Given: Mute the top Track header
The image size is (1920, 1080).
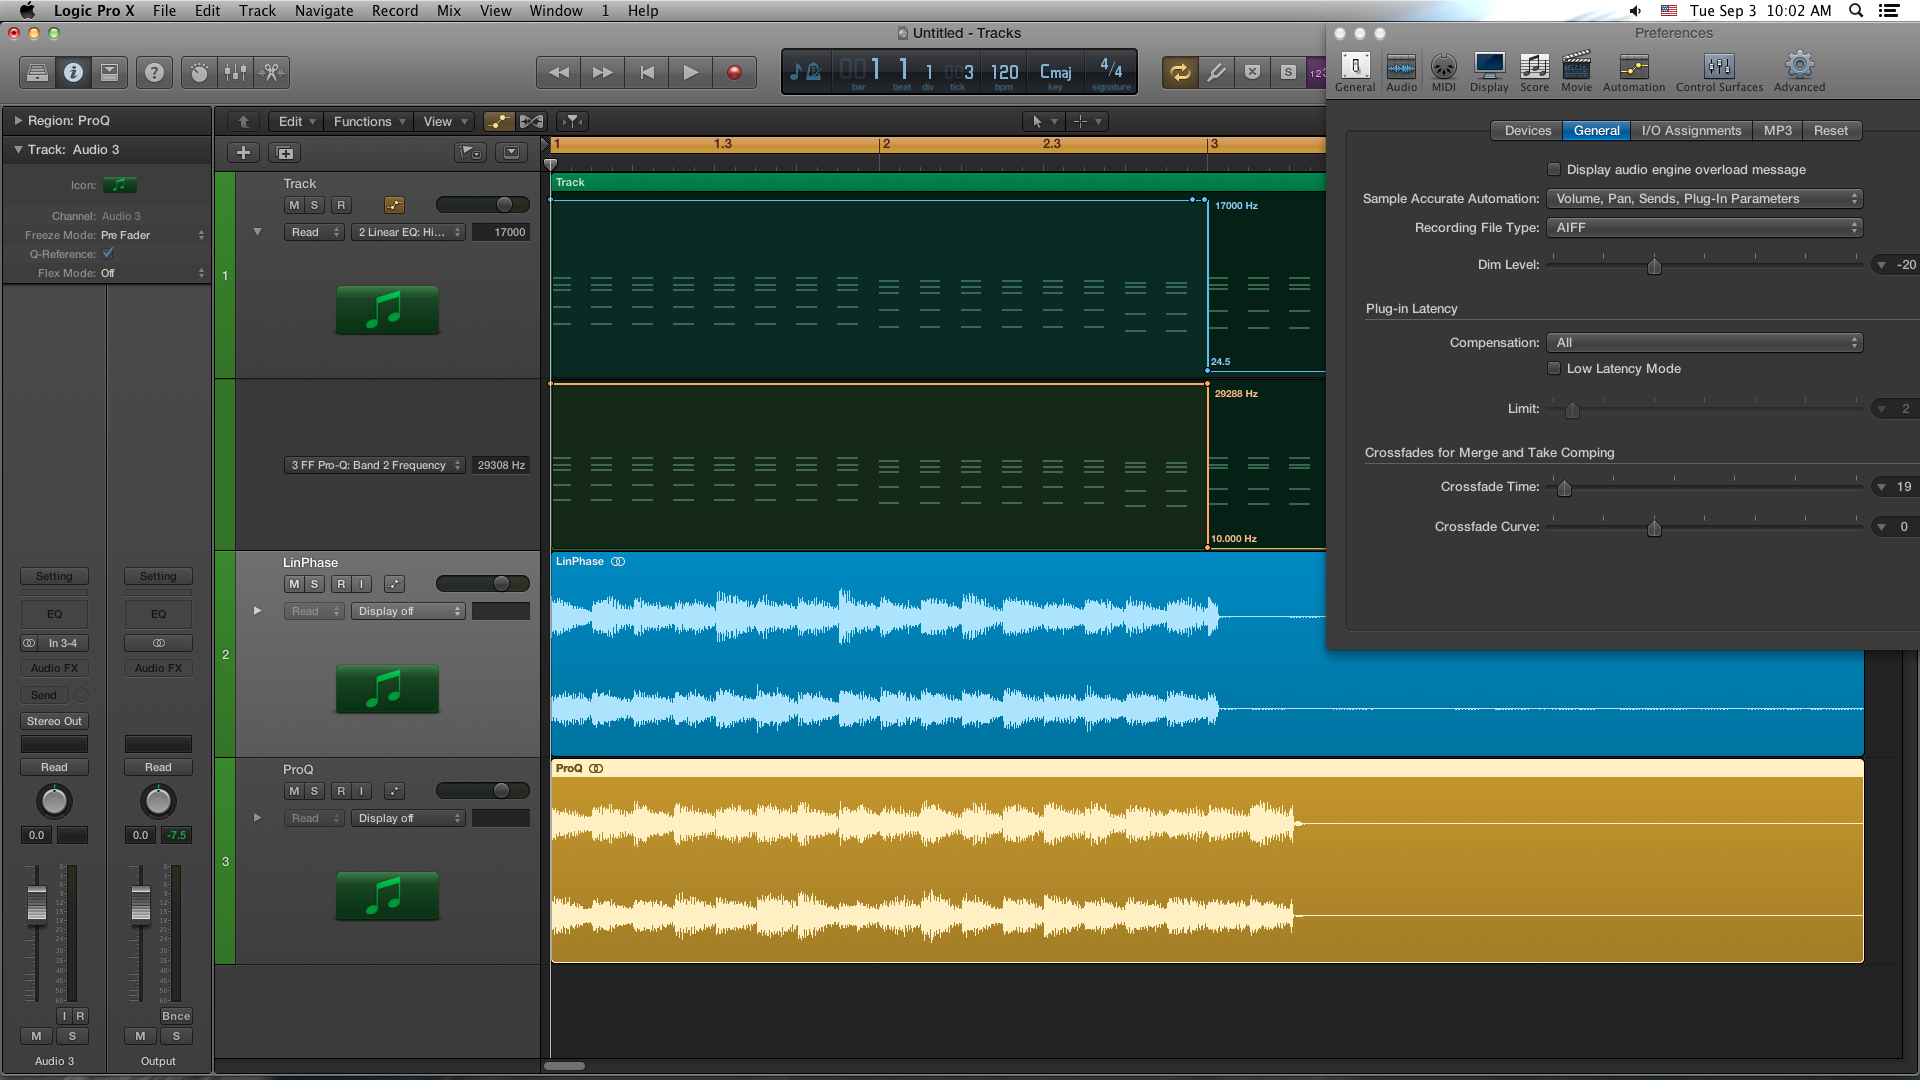Looking at the screenshot, I should pyautogui.click(x=294, y=205).
